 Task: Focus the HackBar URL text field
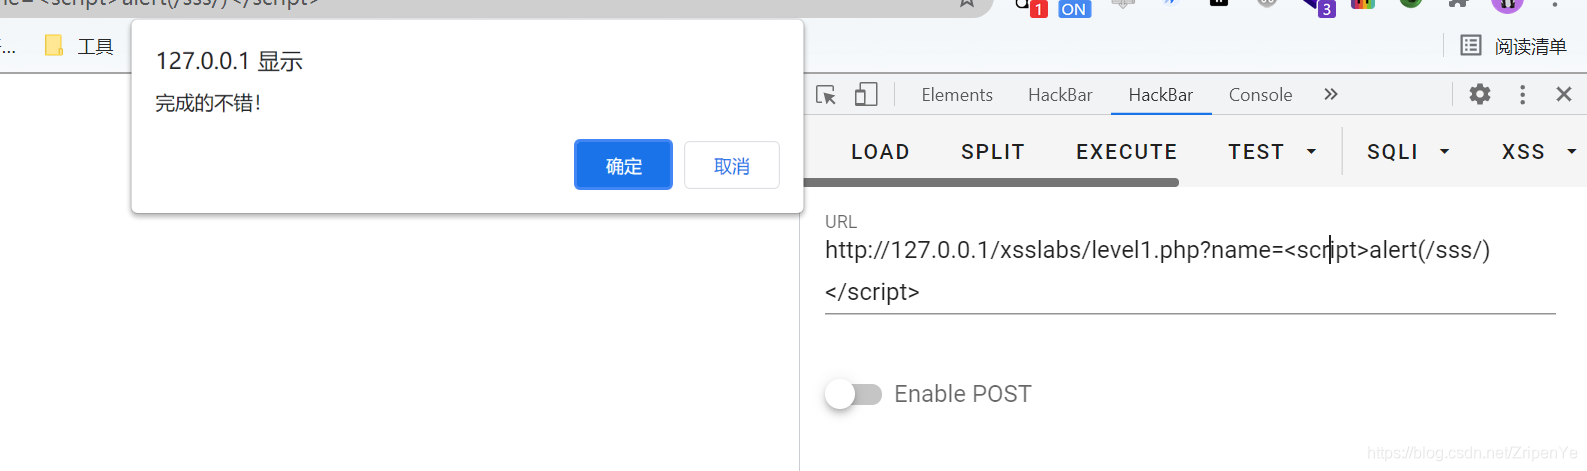click(1190, 271)
